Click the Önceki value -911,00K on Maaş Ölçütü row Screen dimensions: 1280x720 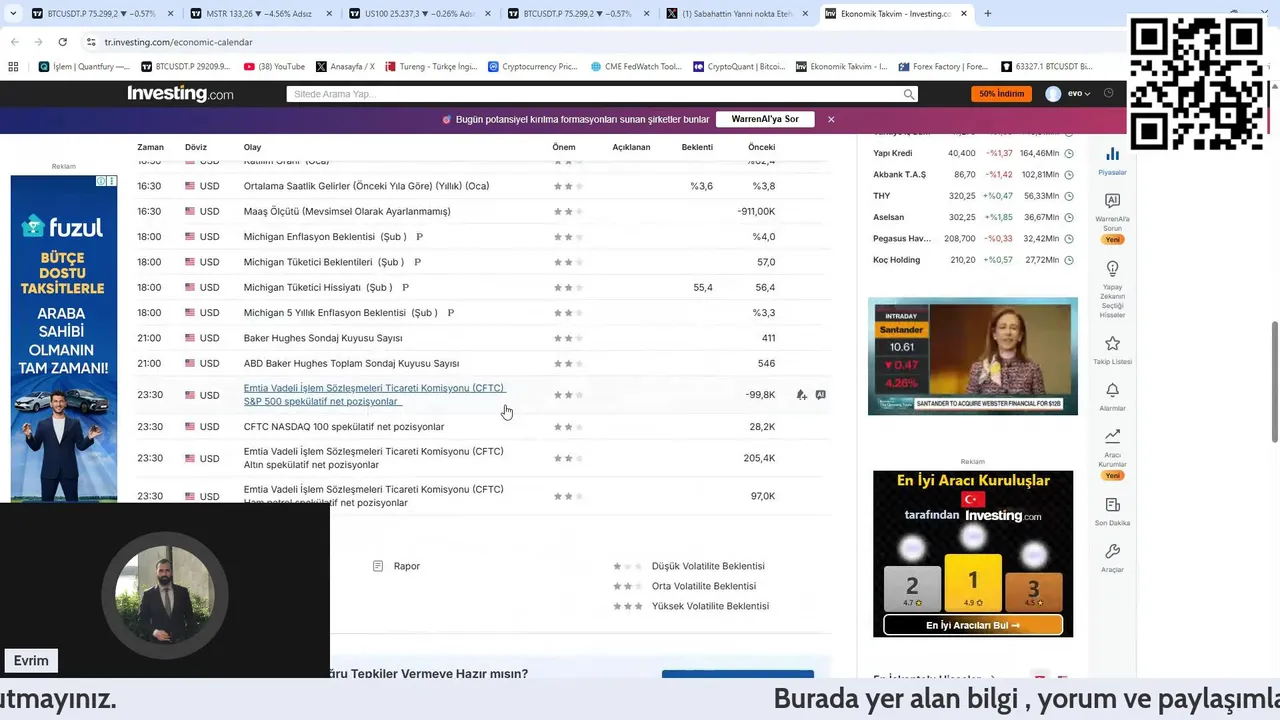click(x=756, y=211)
